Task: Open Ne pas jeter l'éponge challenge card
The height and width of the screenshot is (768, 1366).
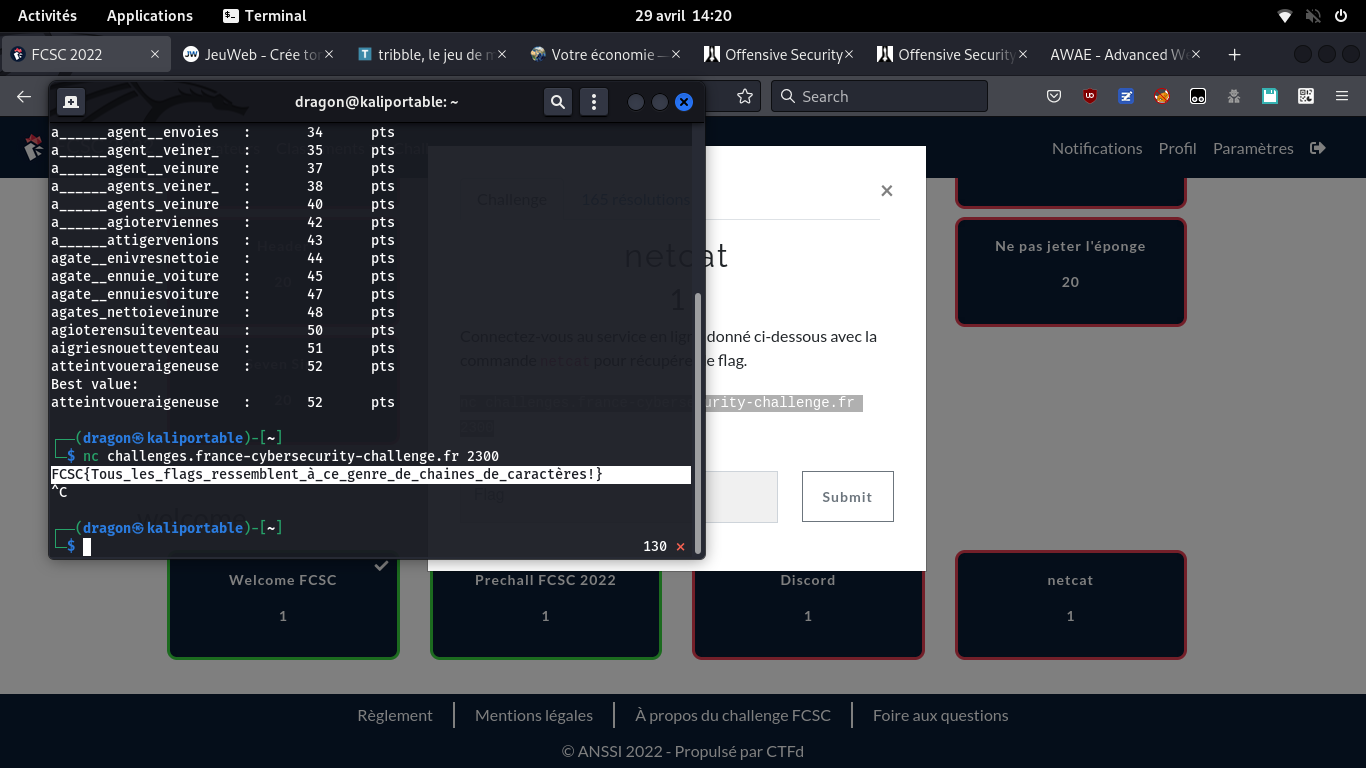Action: (x=1070, y=272)
